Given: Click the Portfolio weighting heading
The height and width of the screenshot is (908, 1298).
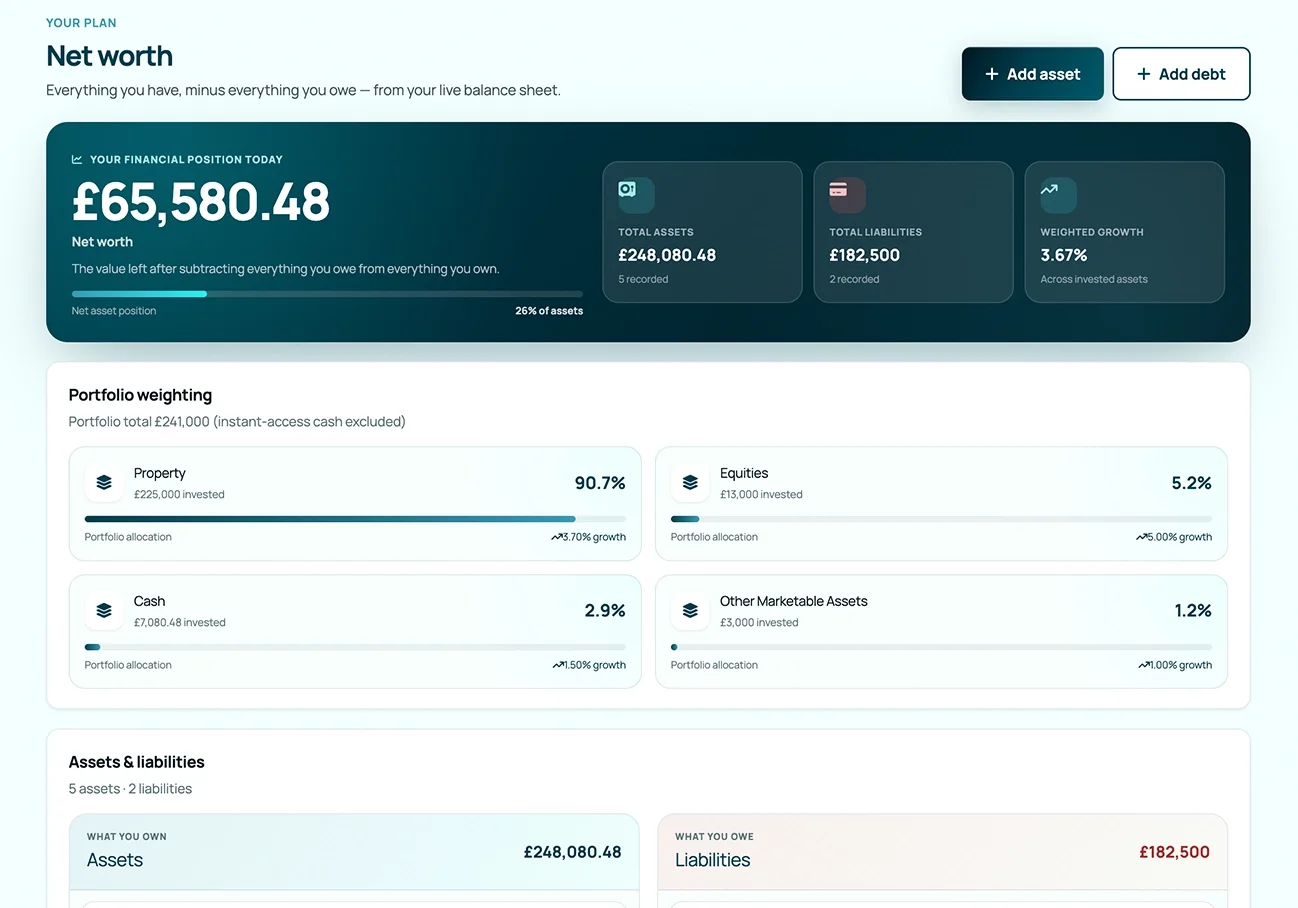Looking at the screenshot, I should coord(140,395).
